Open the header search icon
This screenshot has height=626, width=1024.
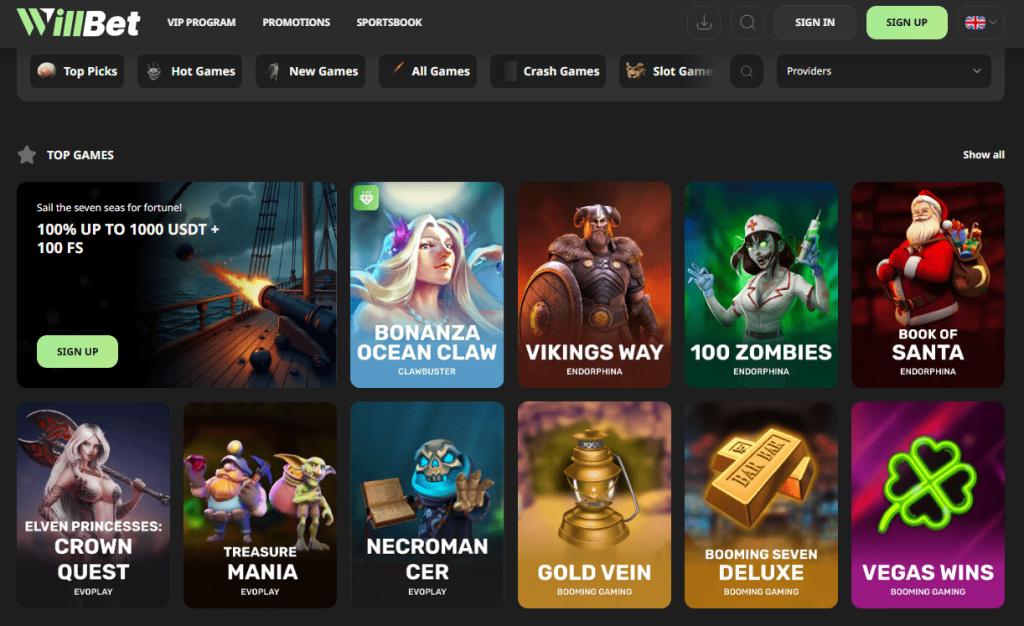(x=748, y=23)
